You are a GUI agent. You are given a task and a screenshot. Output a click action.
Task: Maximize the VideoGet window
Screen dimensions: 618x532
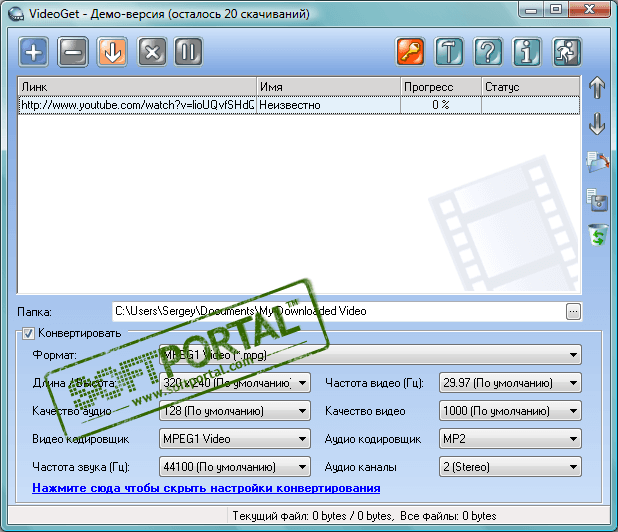556,9
